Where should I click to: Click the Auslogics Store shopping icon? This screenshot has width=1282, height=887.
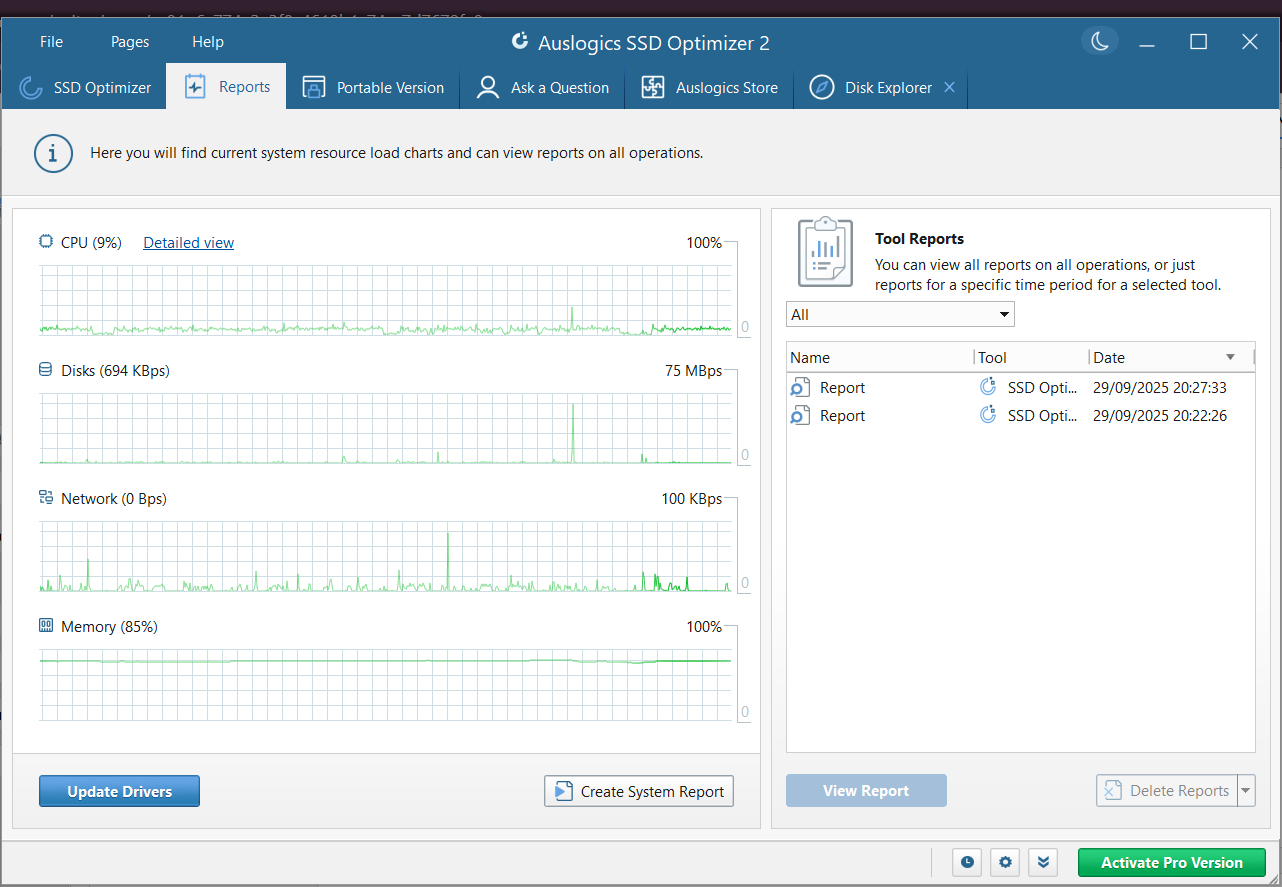coord(652,87)
